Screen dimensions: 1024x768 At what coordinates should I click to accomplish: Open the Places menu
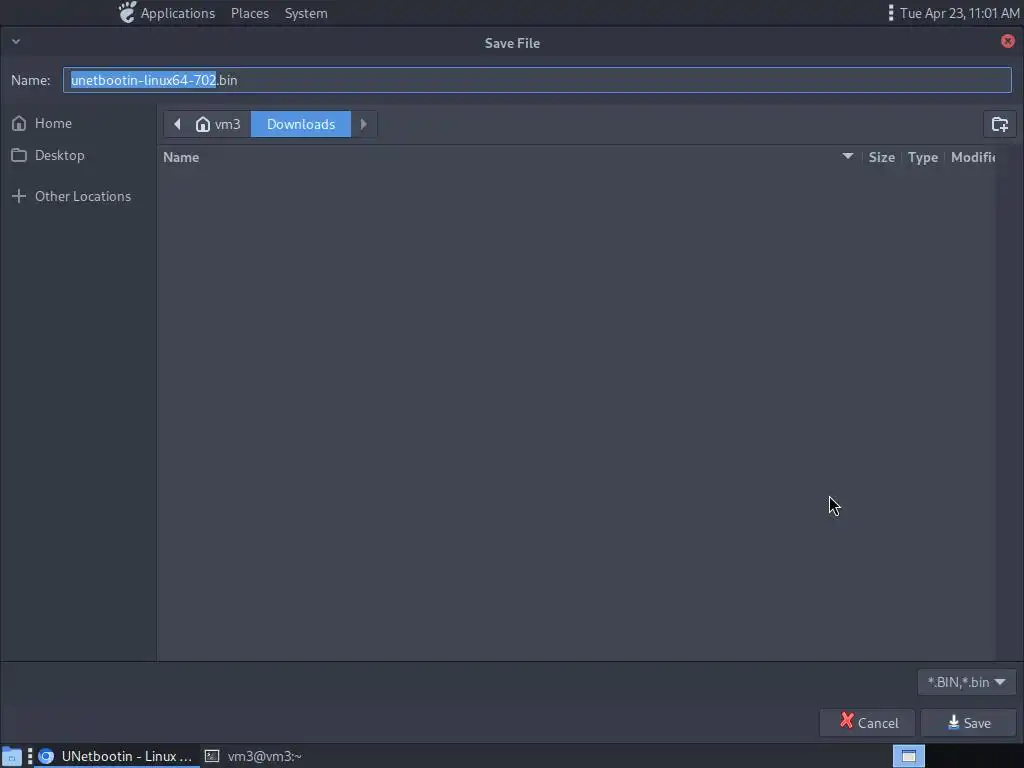pyautogui.click(x=249, y=13)
